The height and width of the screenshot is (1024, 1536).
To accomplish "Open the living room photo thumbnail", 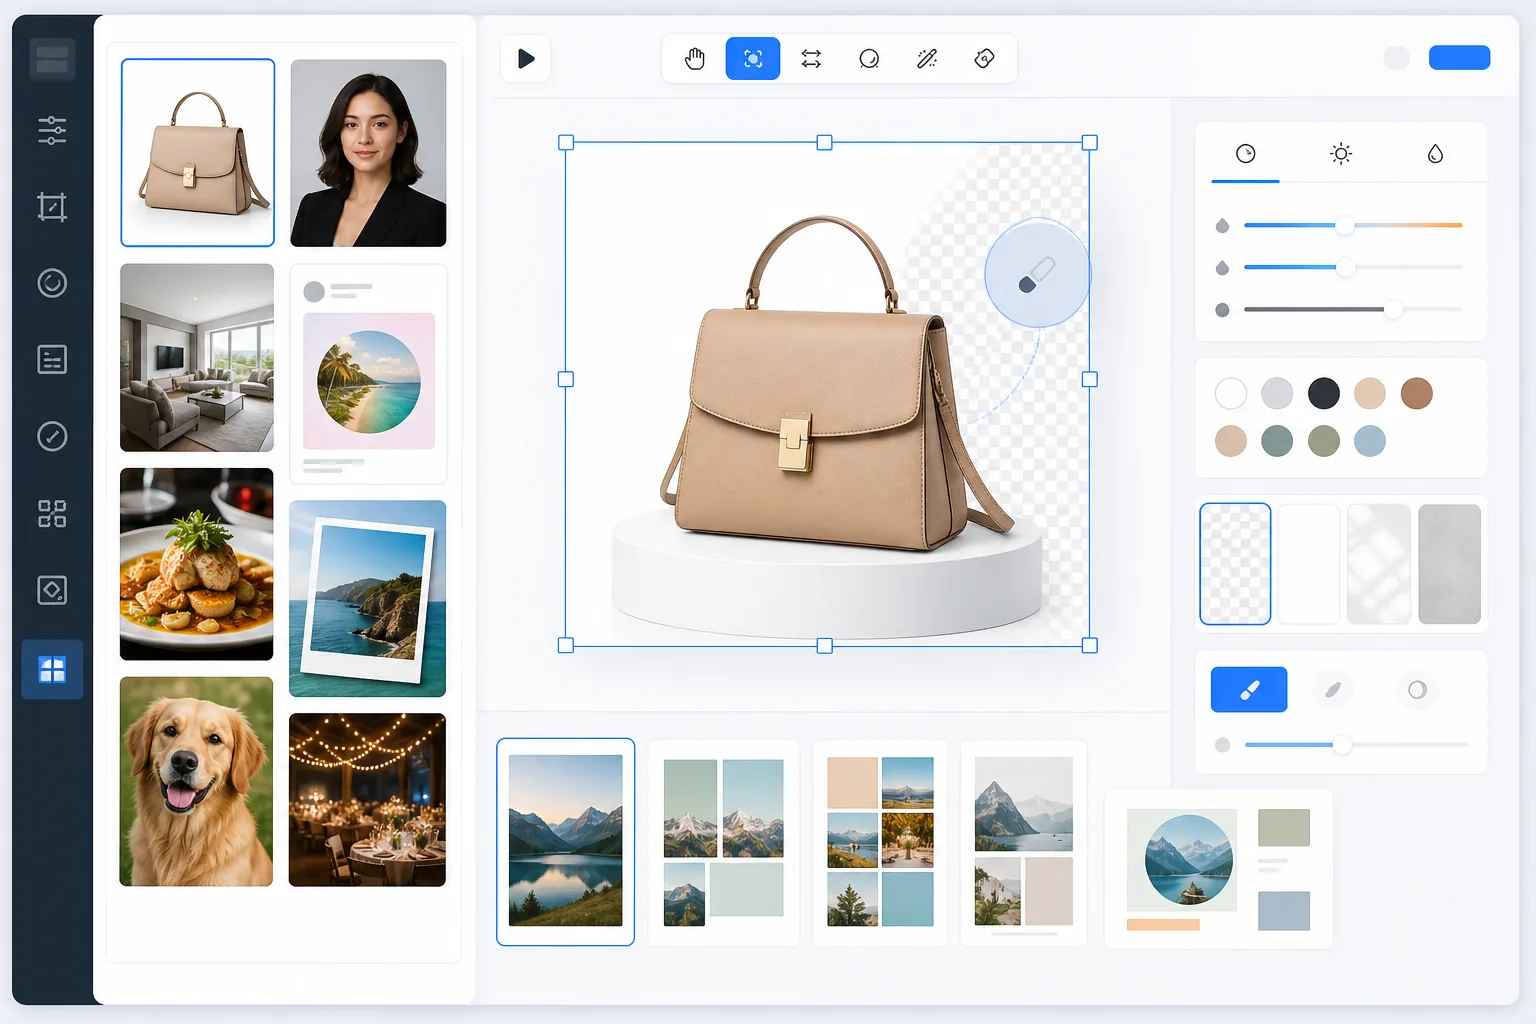I will pyautogui.click(x=197, y=358).
